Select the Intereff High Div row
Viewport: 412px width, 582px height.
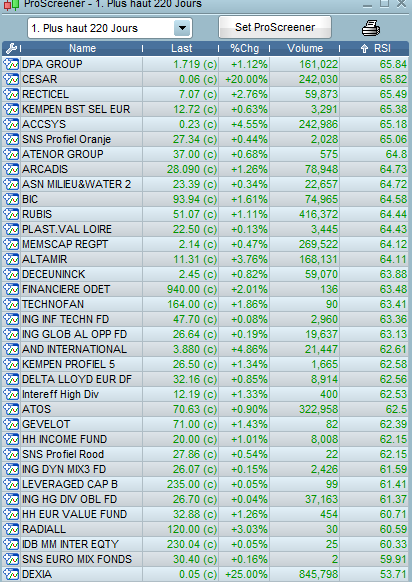tap(205, 394)
